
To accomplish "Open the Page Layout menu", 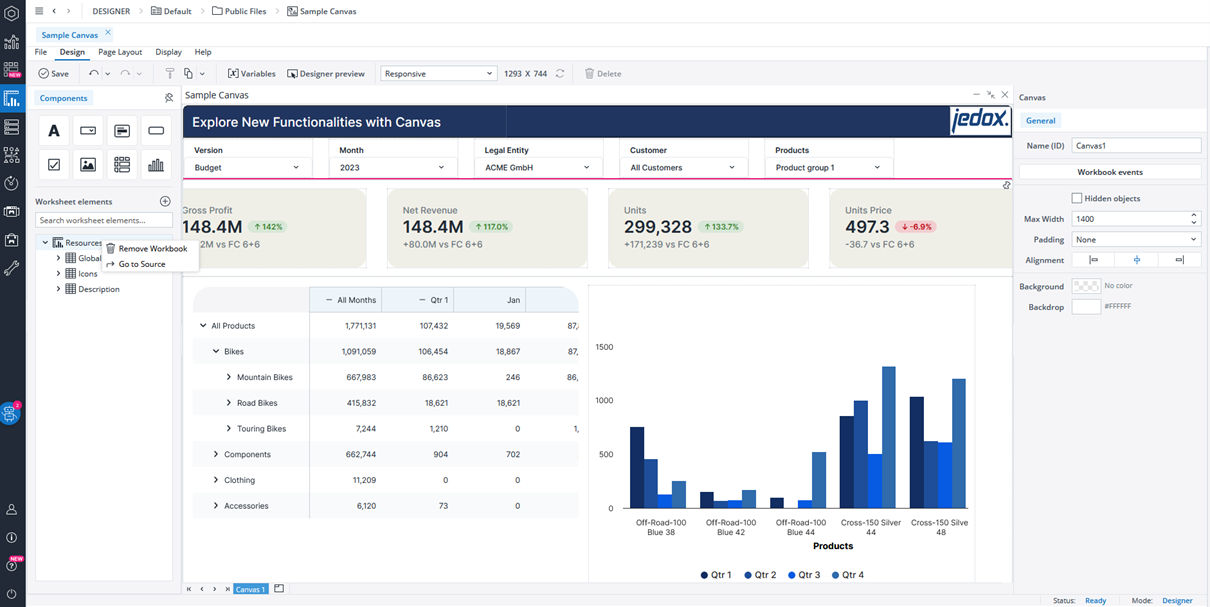I will click(x=120, y=52).
